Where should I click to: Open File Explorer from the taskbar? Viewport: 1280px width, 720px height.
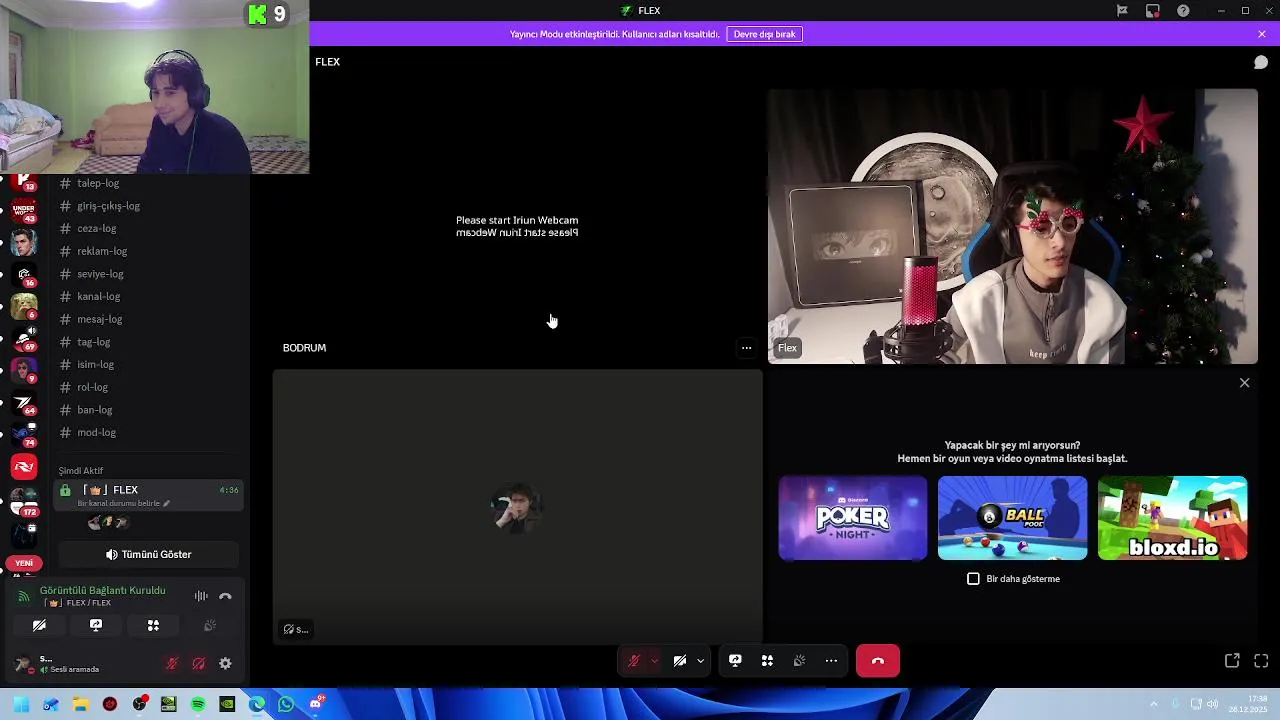(x=80, y=704)
